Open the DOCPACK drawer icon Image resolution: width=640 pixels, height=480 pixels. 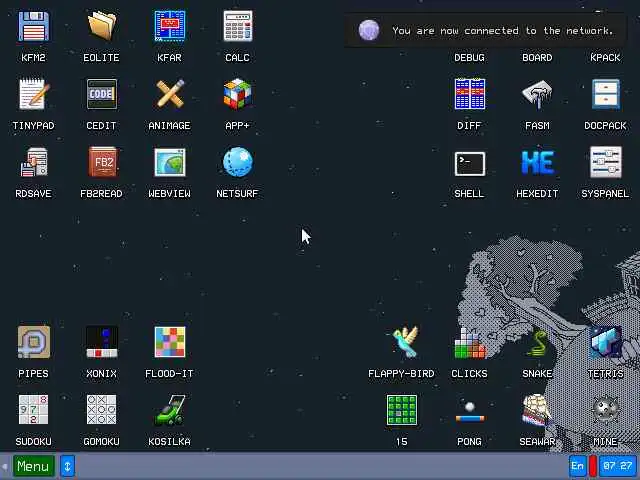tap(605, 94)
